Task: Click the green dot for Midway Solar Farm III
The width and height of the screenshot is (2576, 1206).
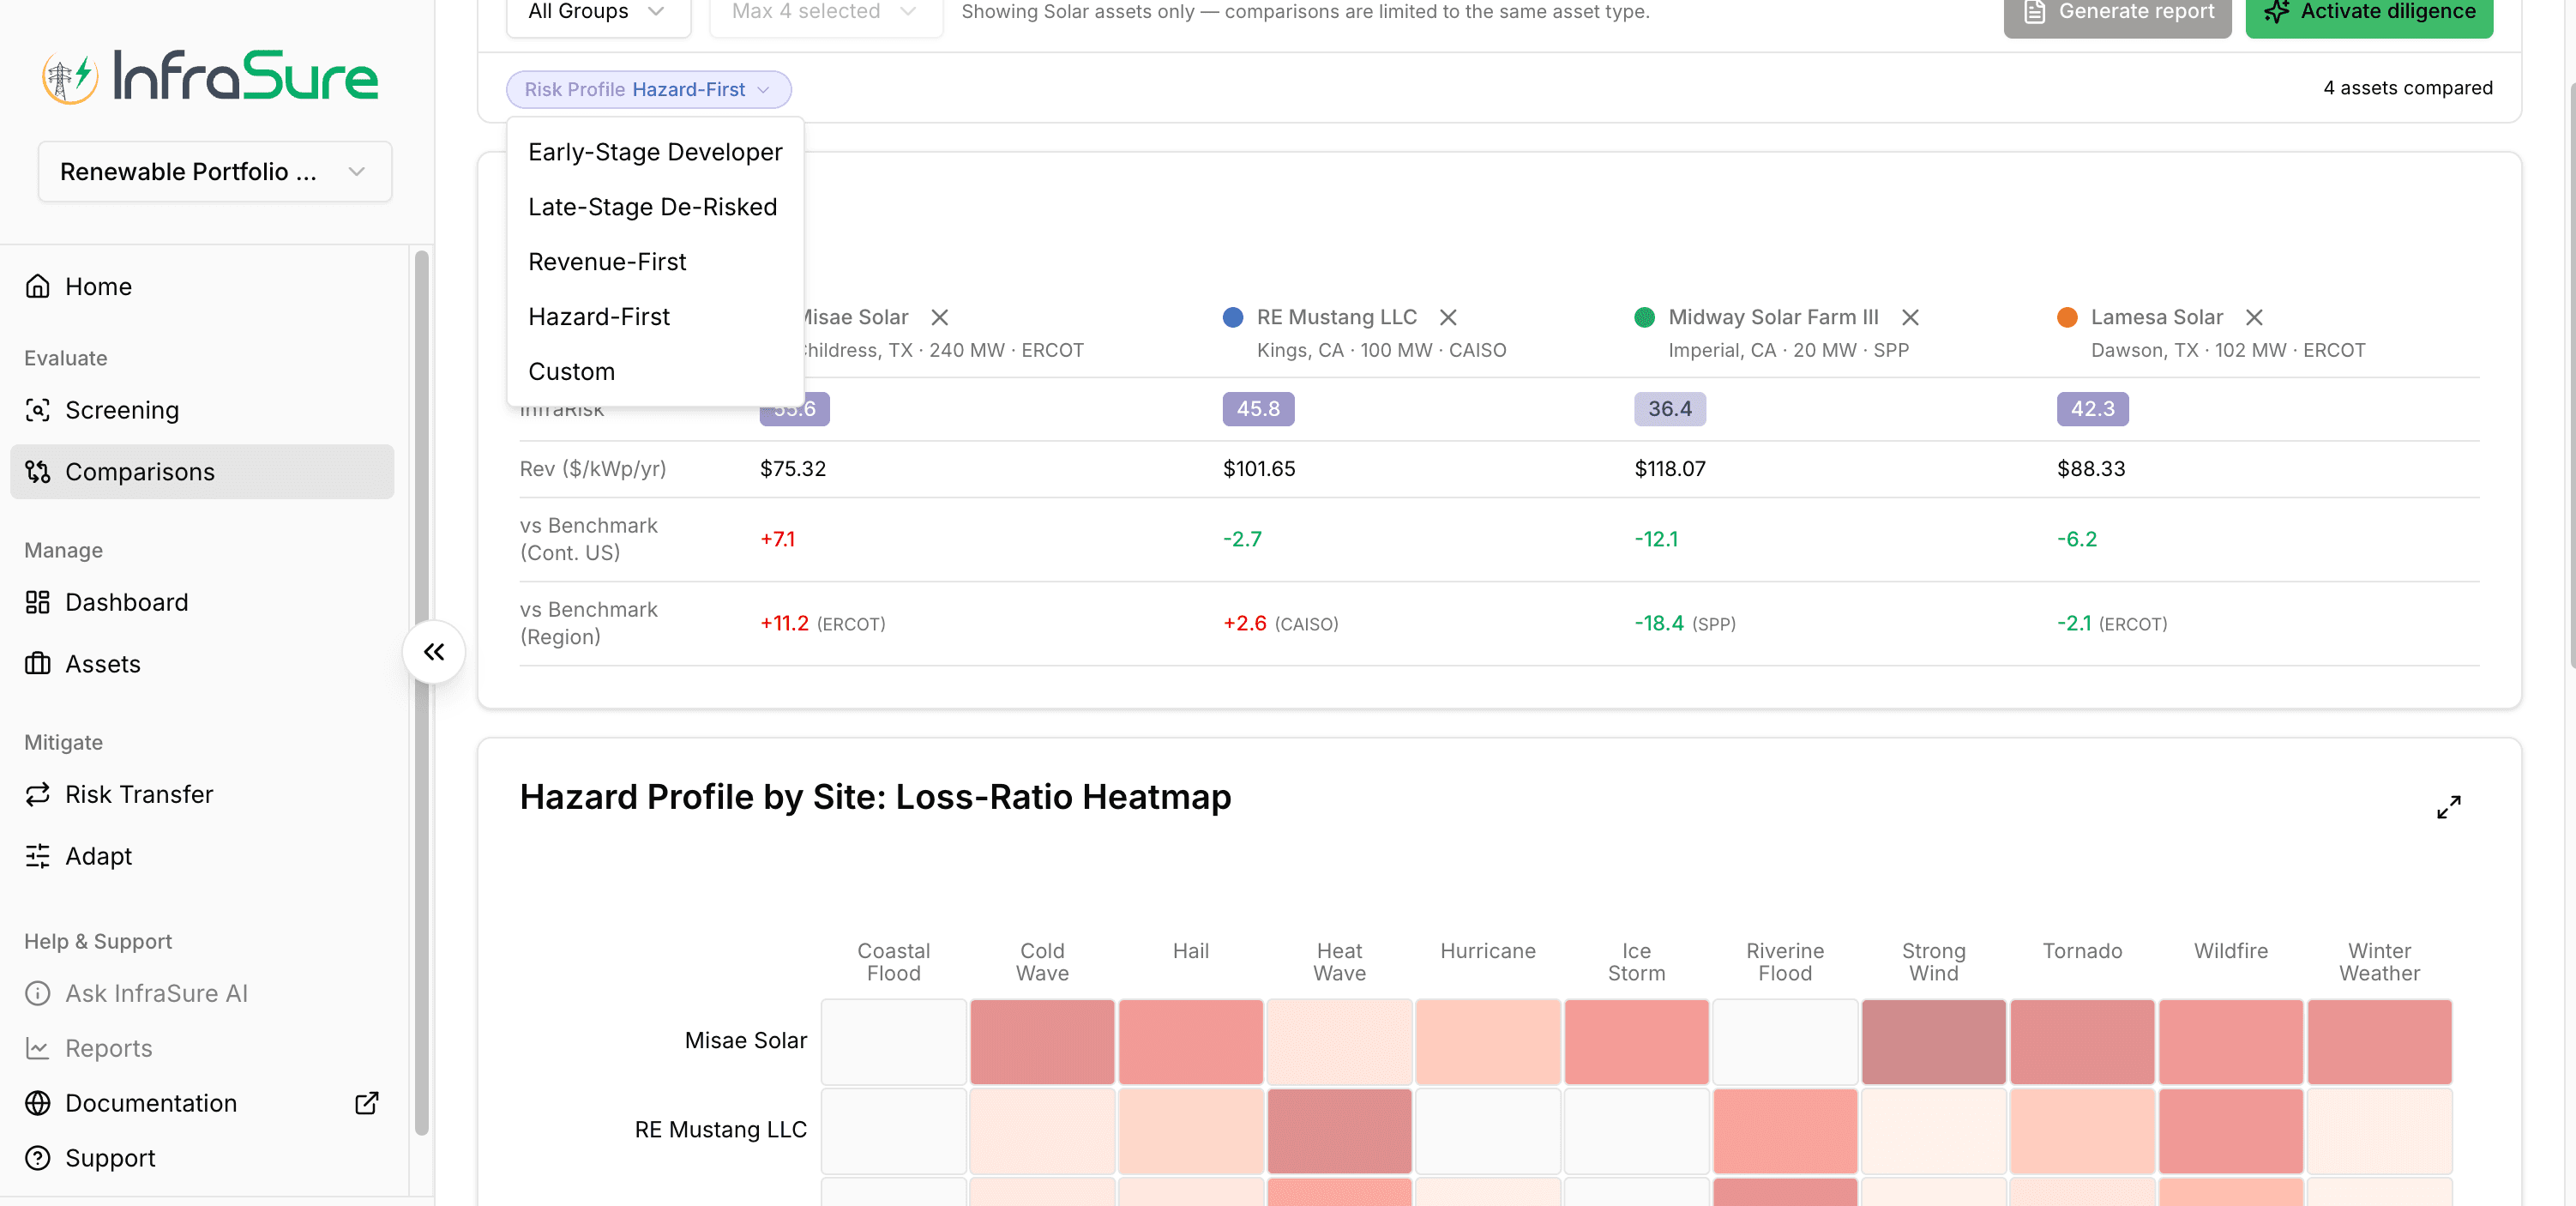Action: 1644,318
